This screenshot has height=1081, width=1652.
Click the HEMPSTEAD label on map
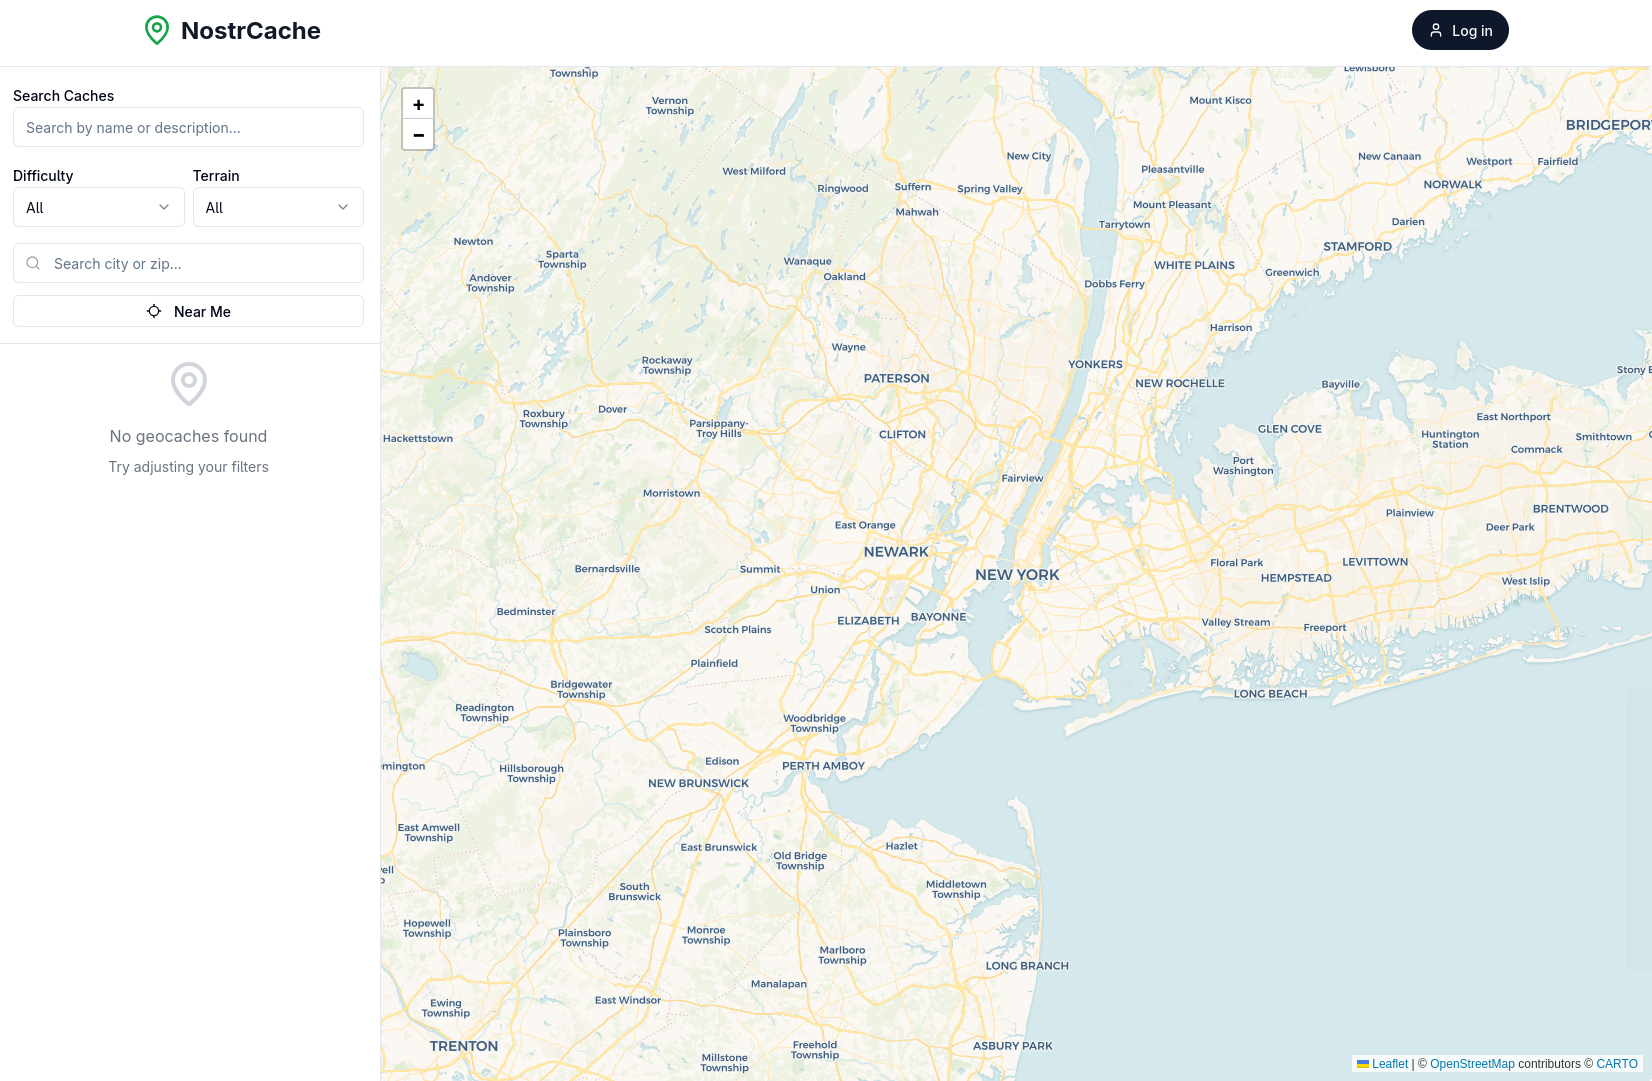coord(1296,578)
